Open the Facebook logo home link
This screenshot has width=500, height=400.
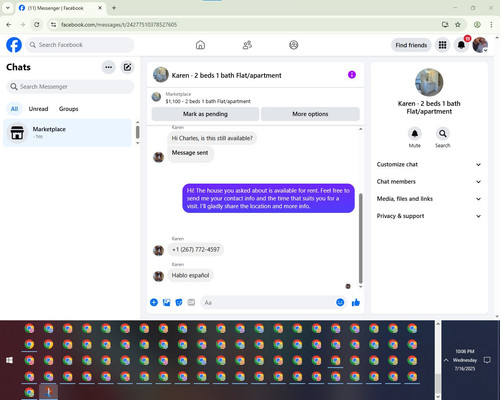click(14, 45)
